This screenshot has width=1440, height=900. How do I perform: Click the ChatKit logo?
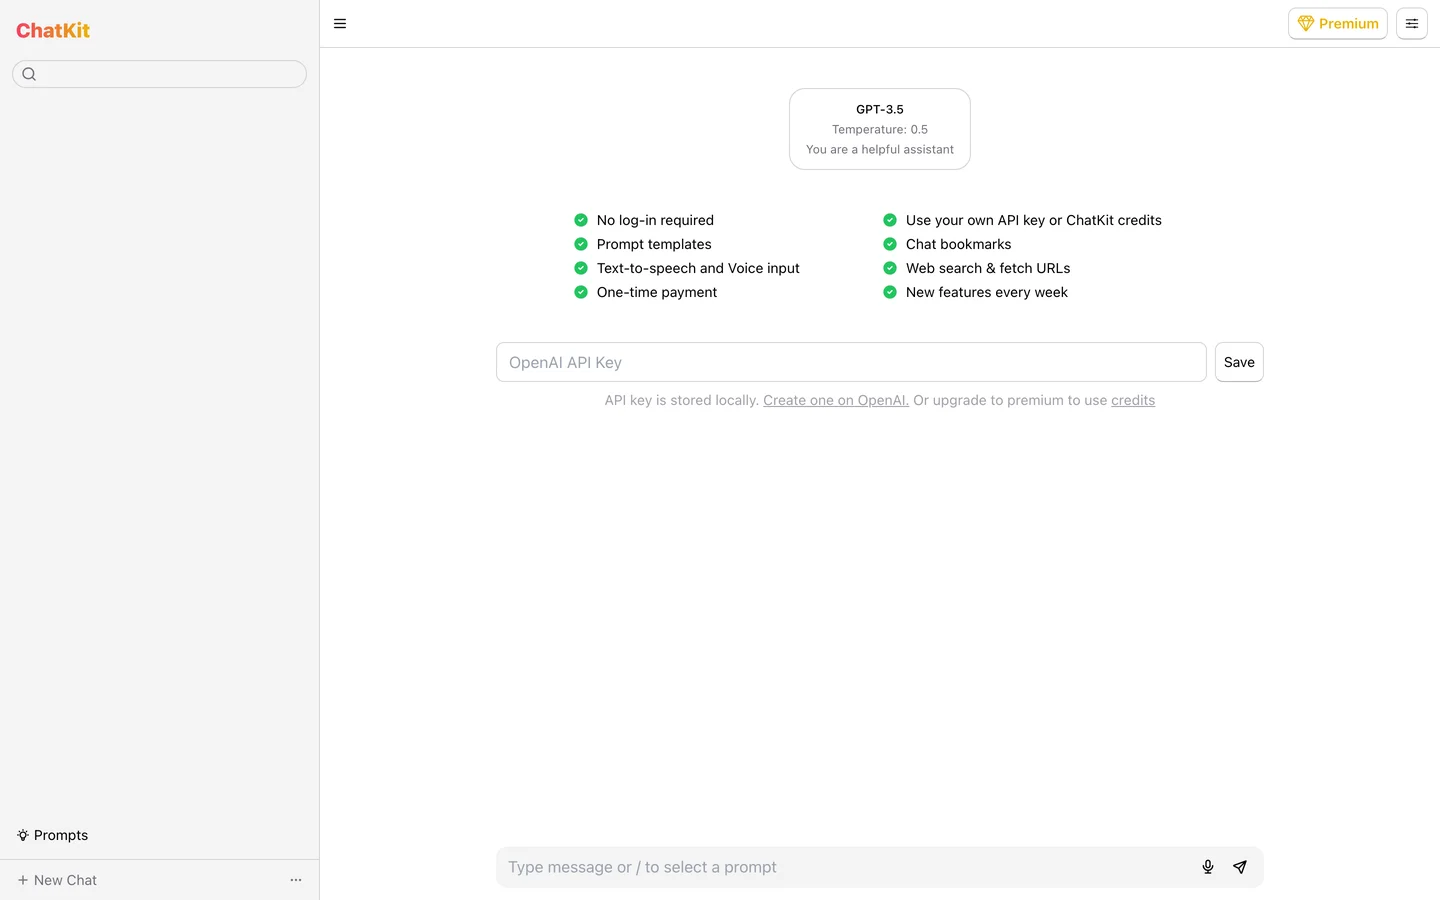click(53, 30)
